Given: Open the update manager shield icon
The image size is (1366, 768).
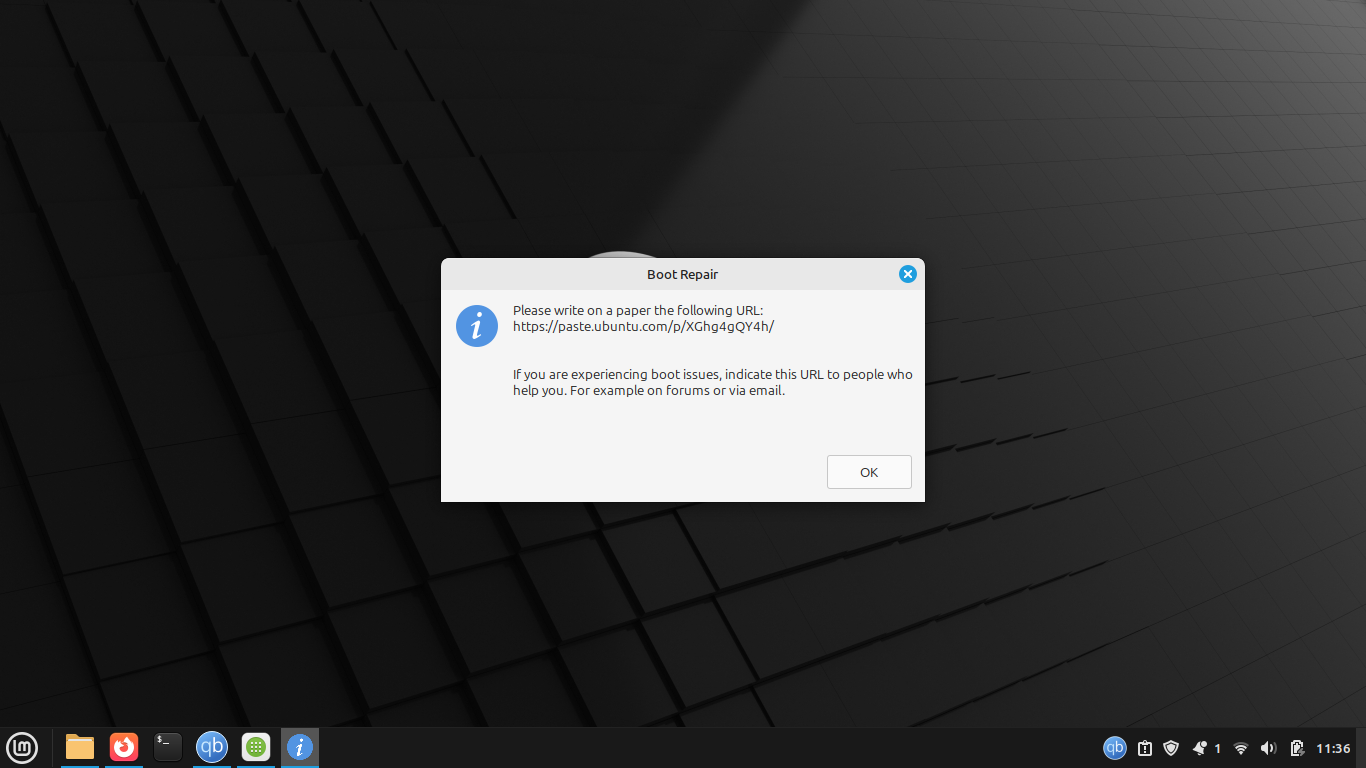Looking at the screenshot, I should click(1171, 748).
